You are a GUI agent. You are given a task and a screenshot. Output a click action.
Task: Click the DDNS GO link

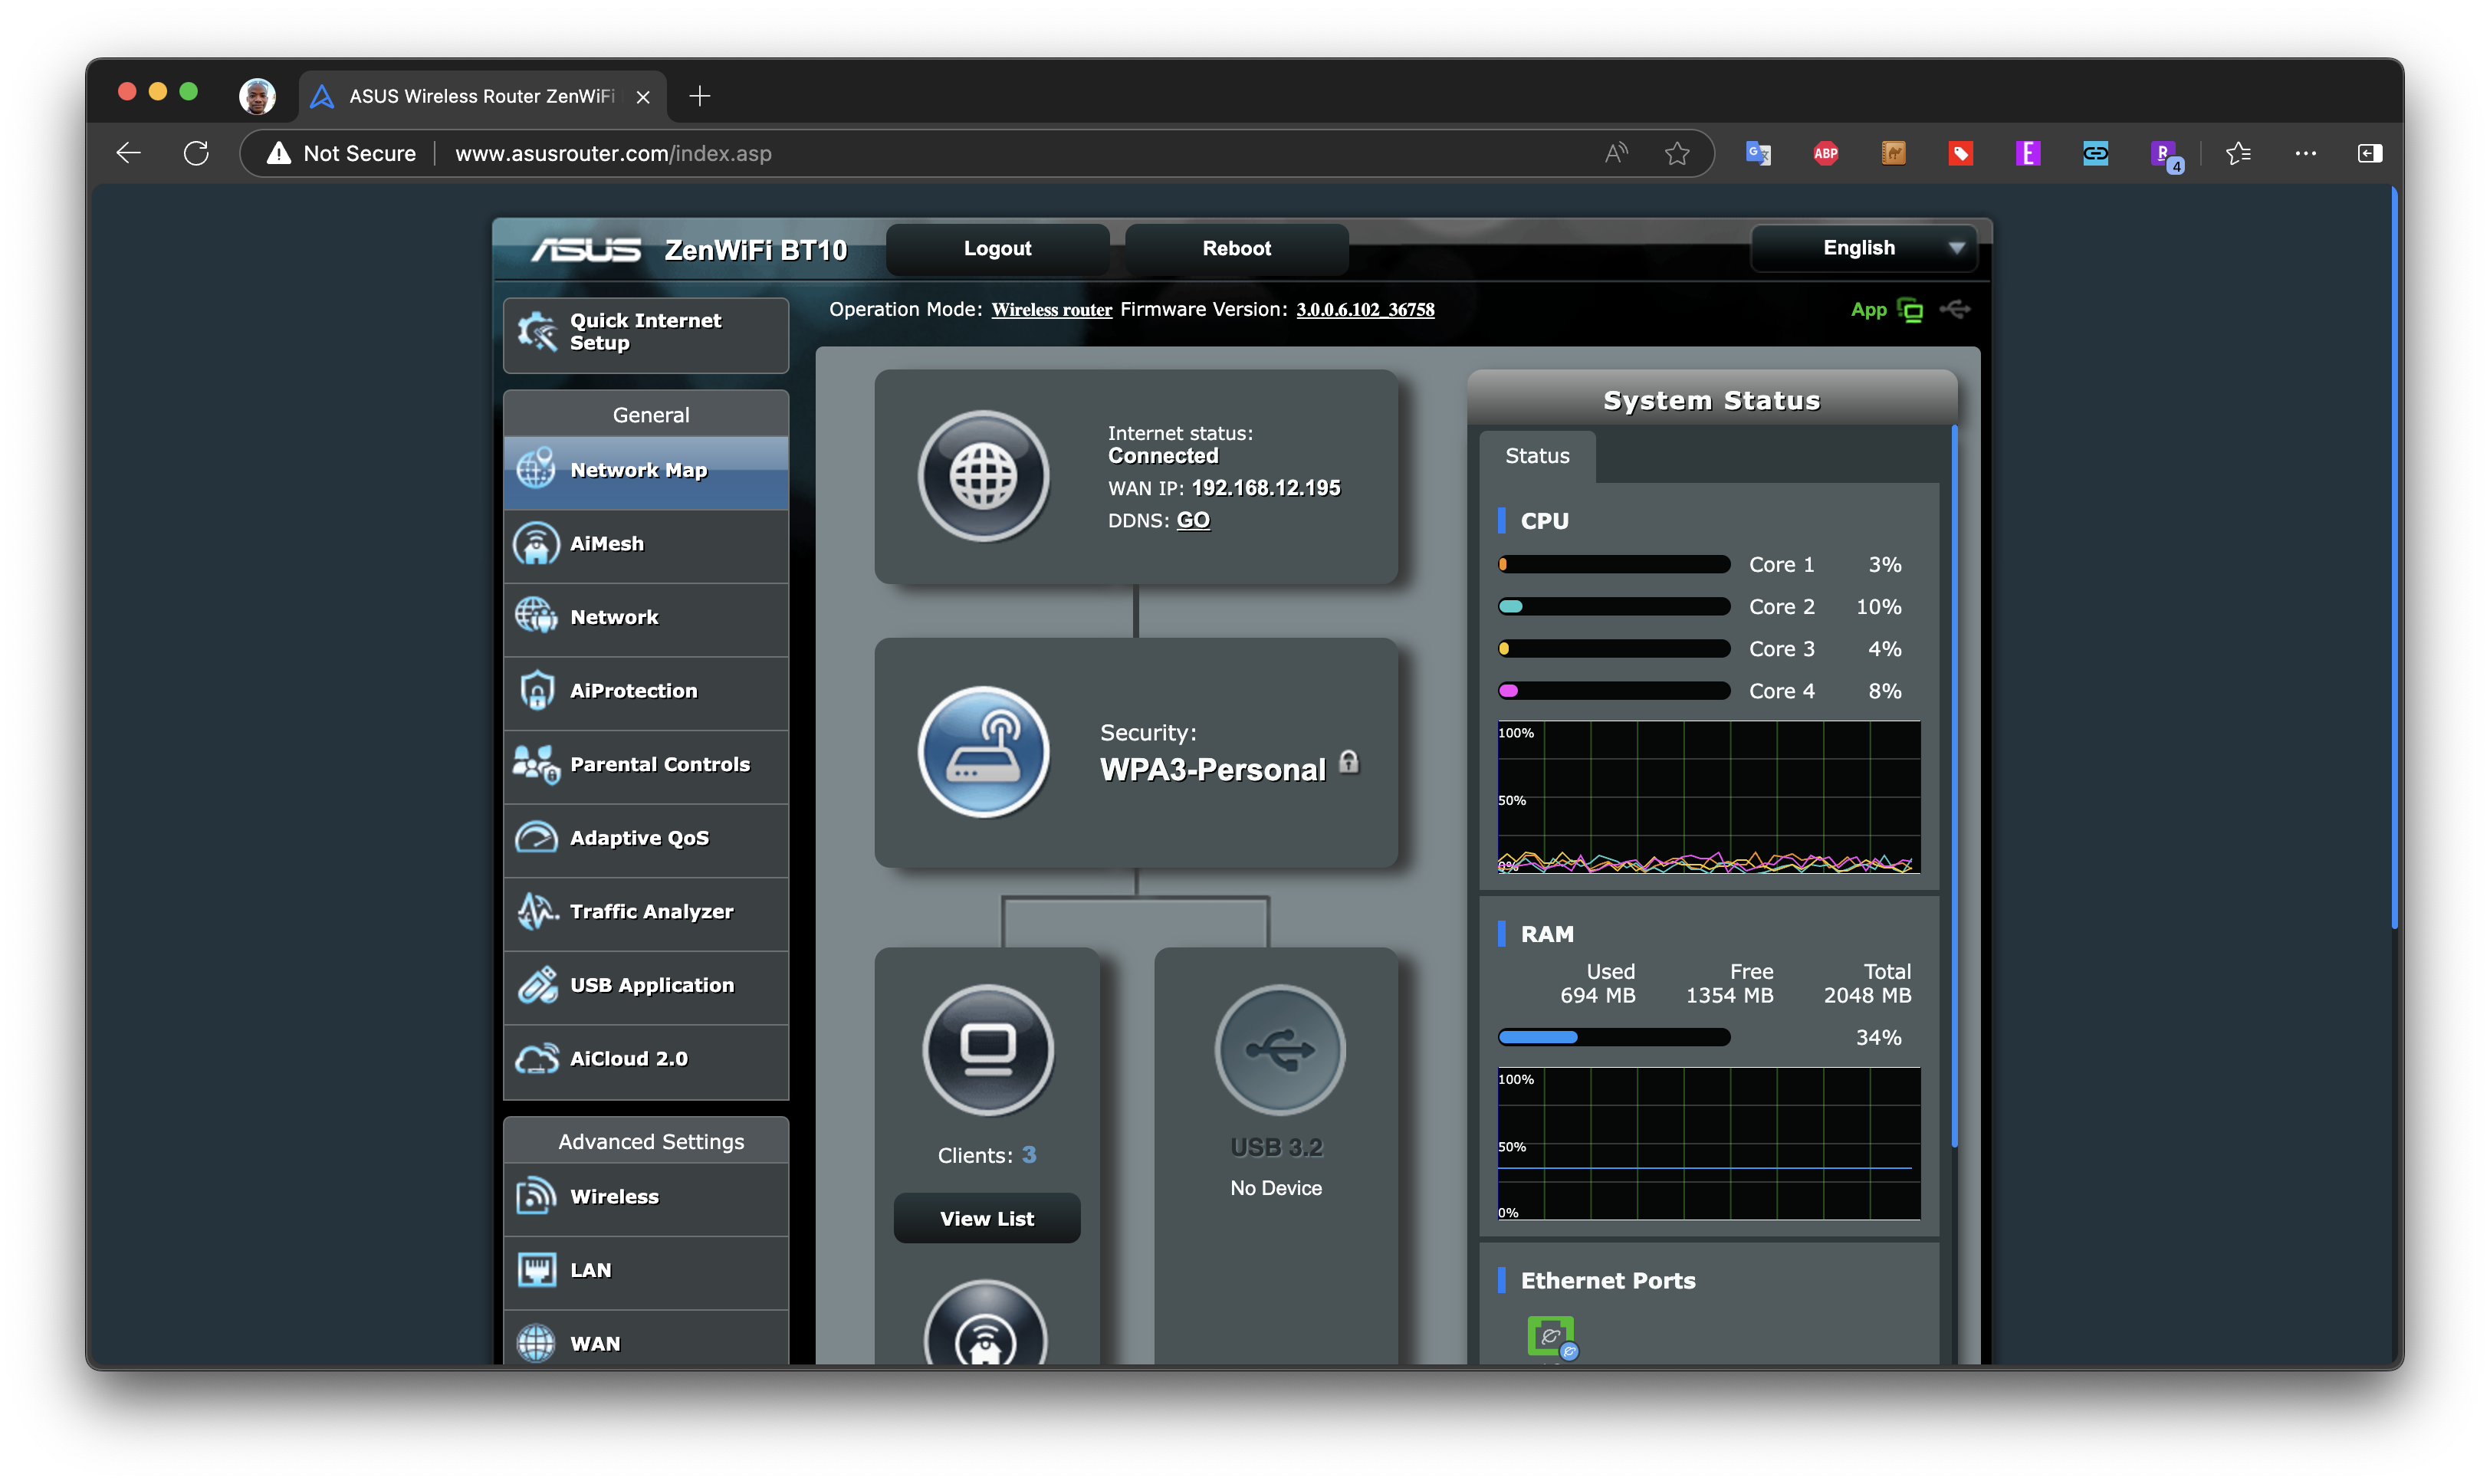point(1193,521)
